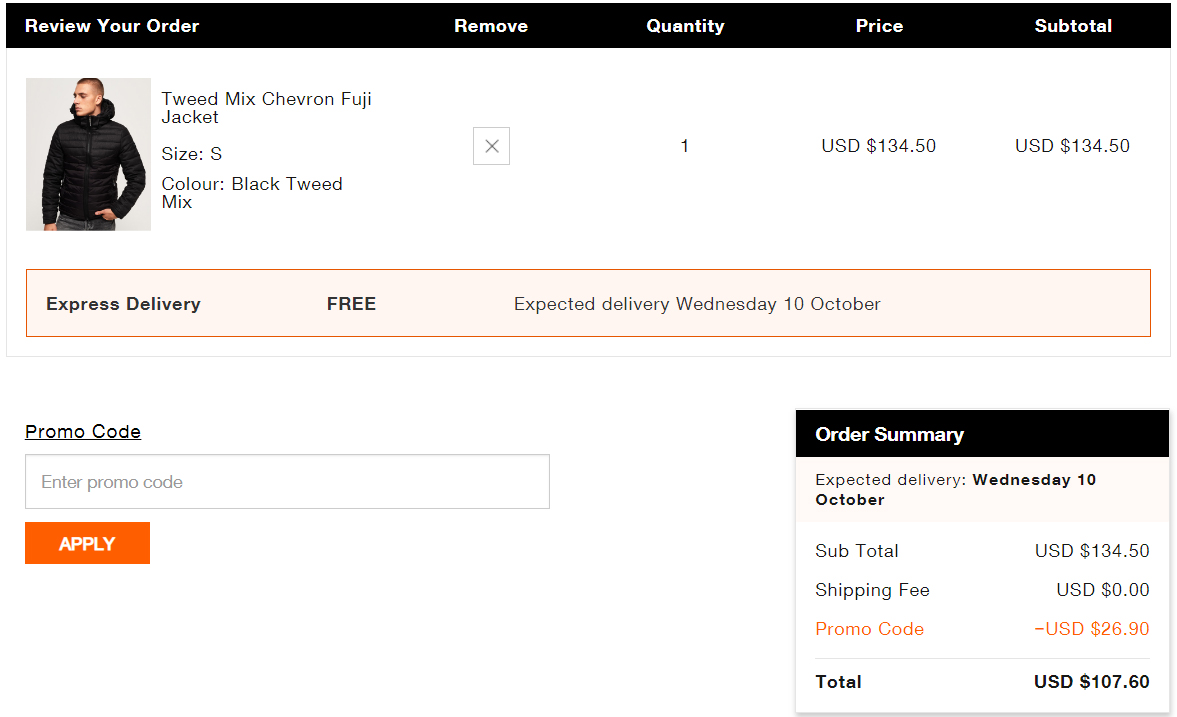Remove the Tweed Mix Chevron Fuji Jacket

(x=491, y=146)
